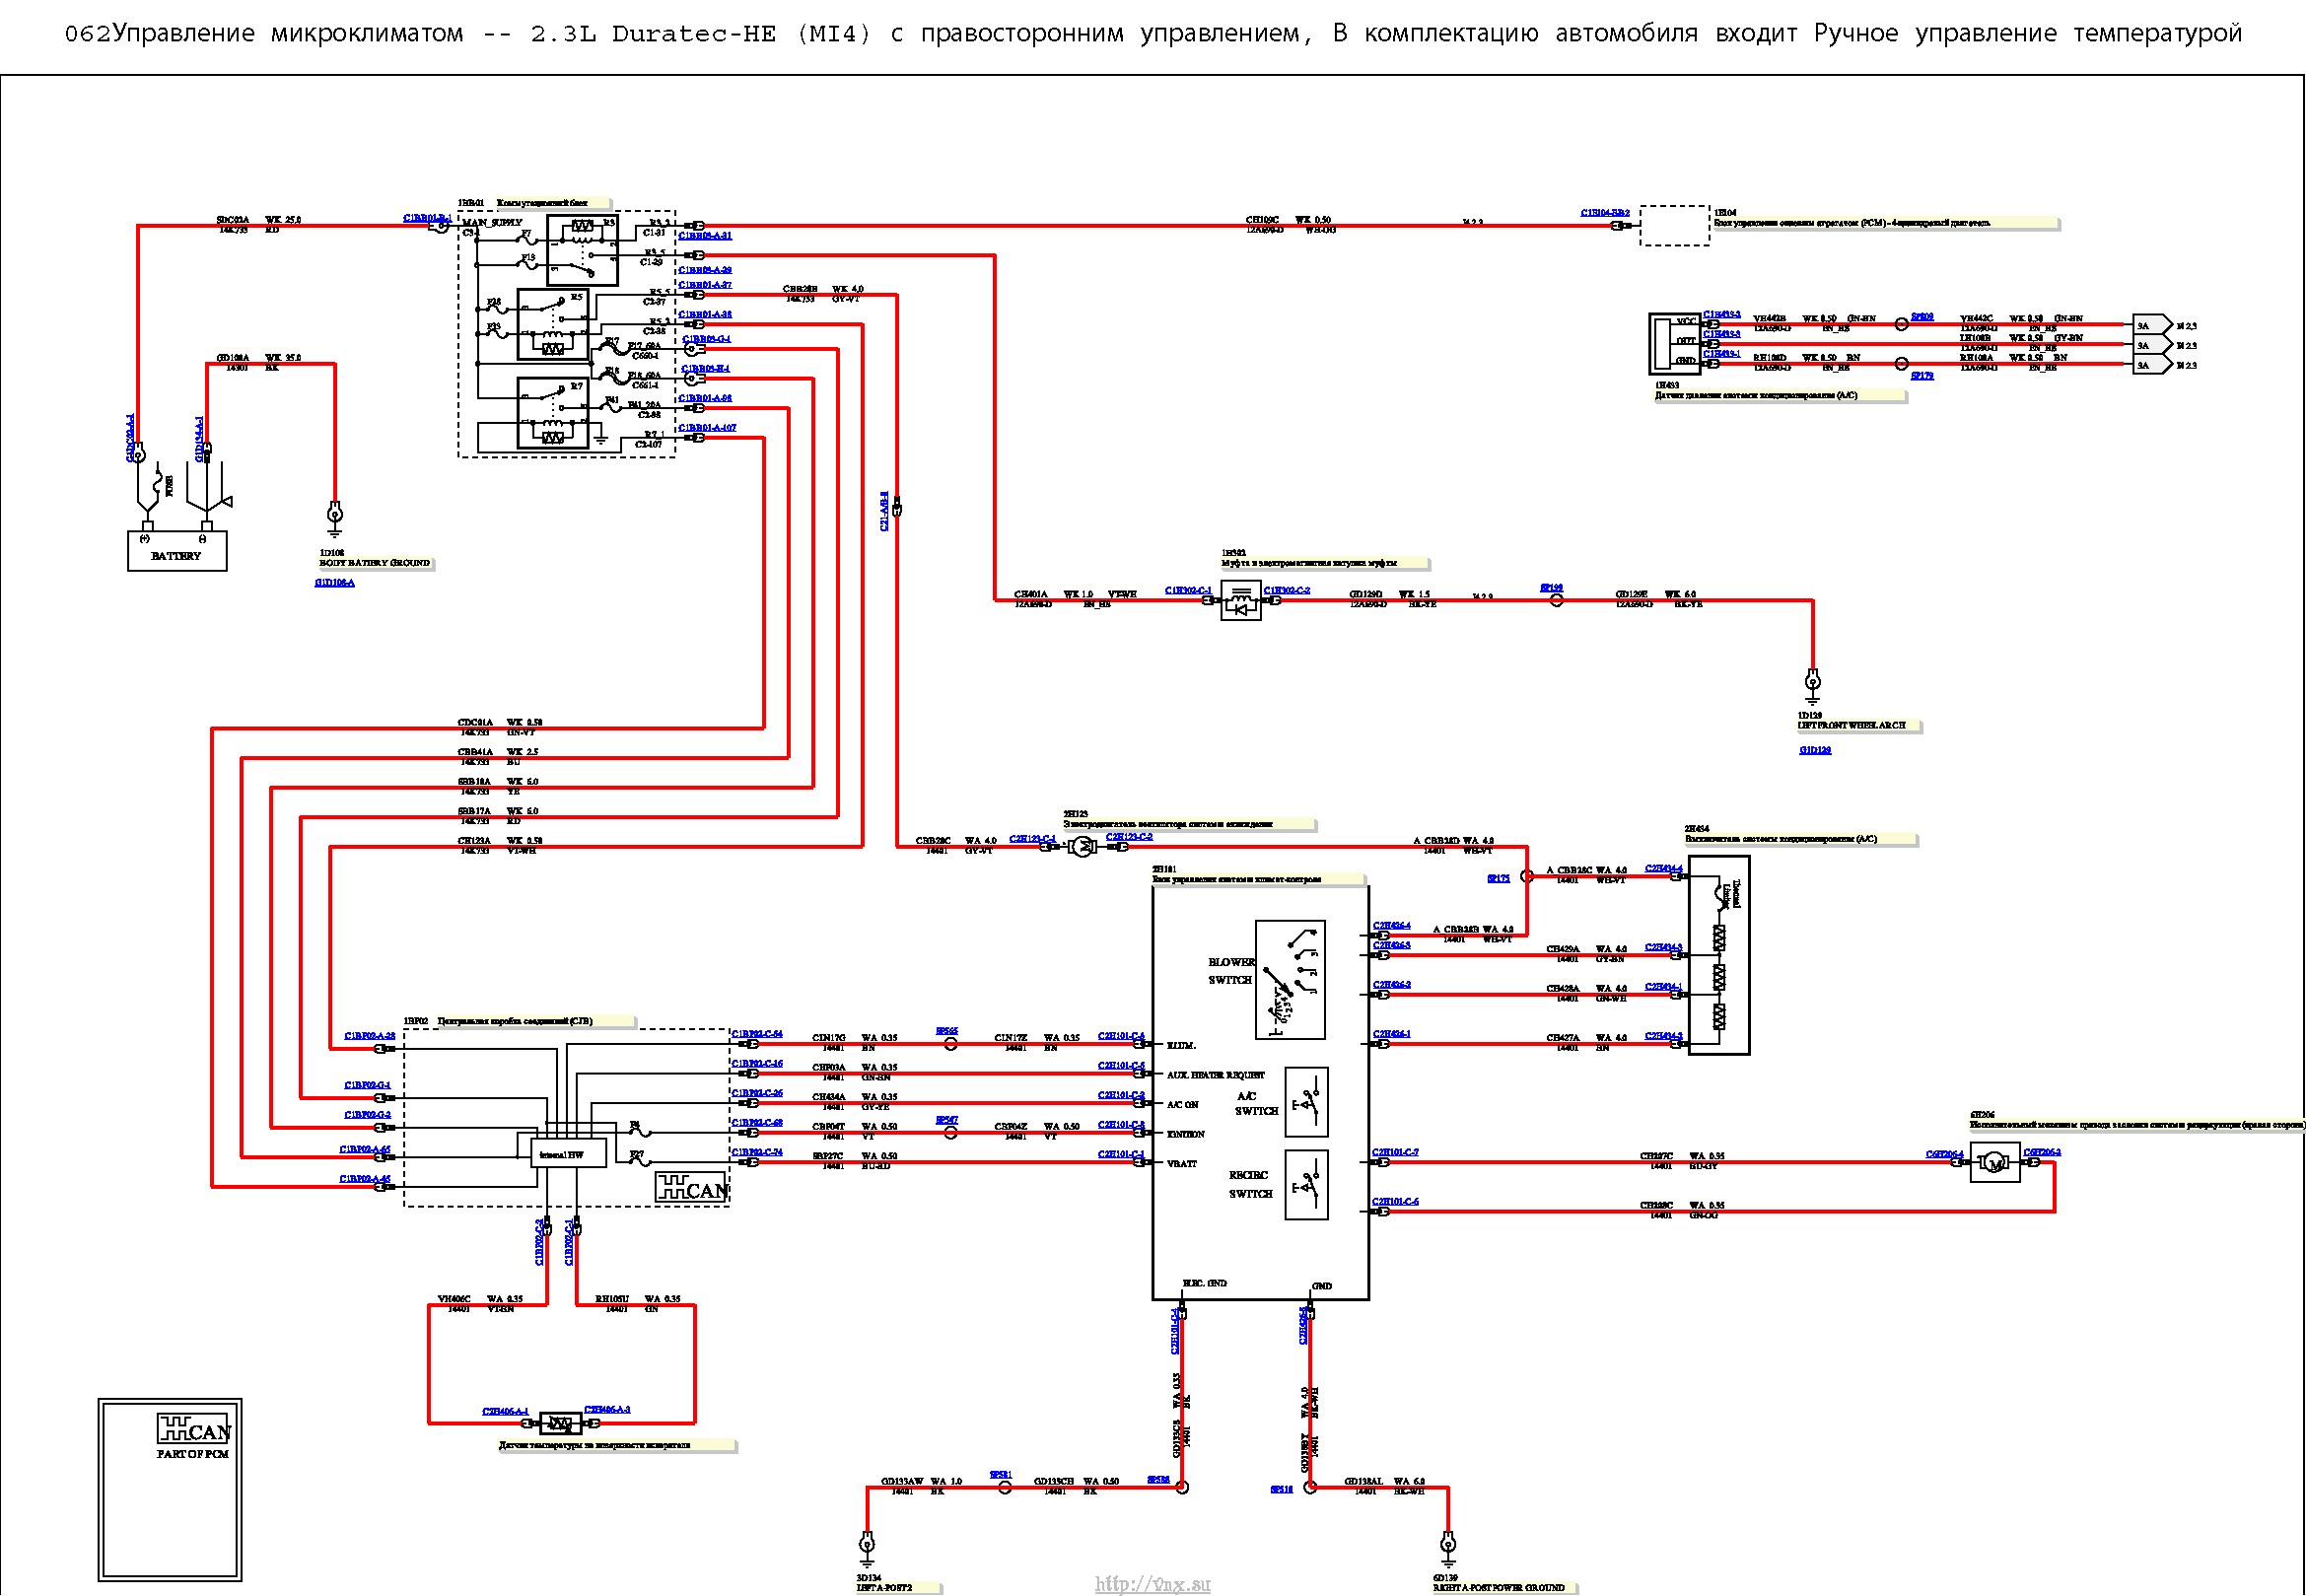
Task: Click the BLOWER SWITCH label
Action: click(1231, 972)
